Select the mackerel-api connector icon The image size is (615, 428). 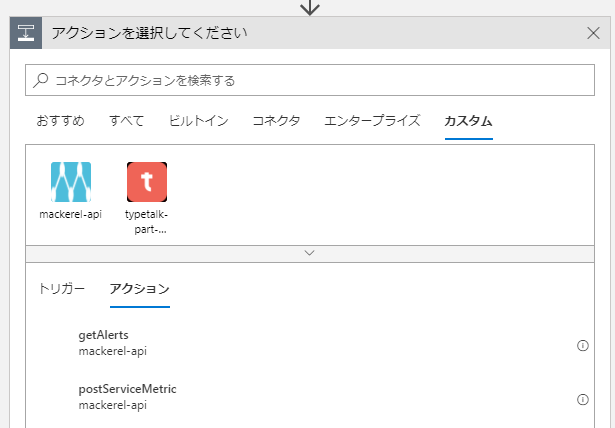click(71, 182)
